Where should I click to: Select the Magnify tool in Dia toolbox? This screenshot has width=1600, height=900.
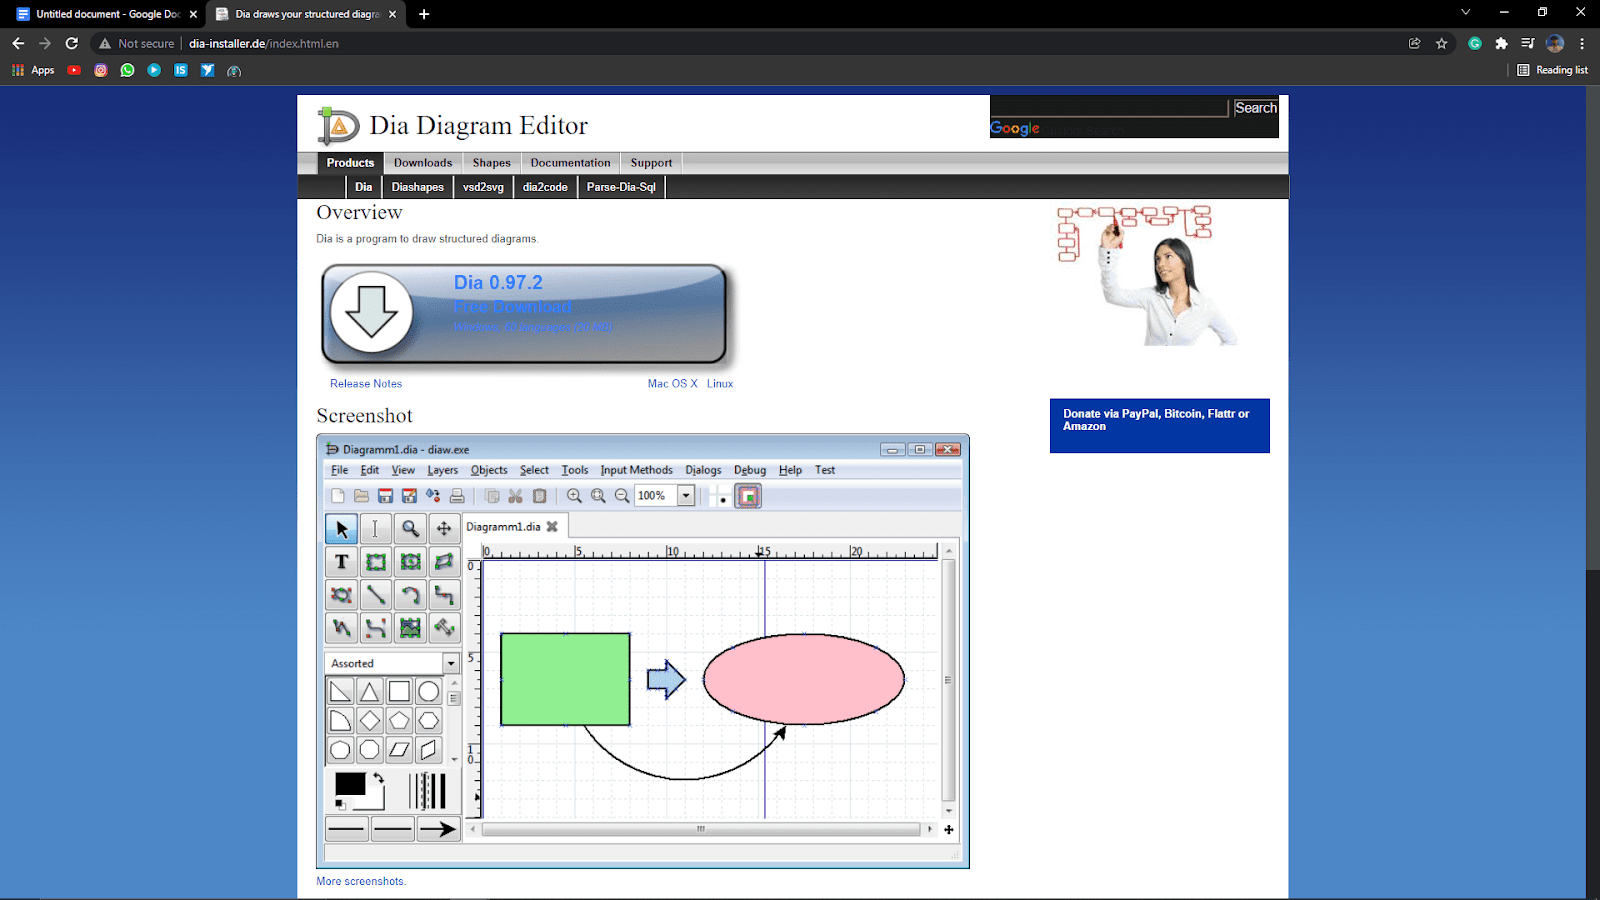click(410, 528)
